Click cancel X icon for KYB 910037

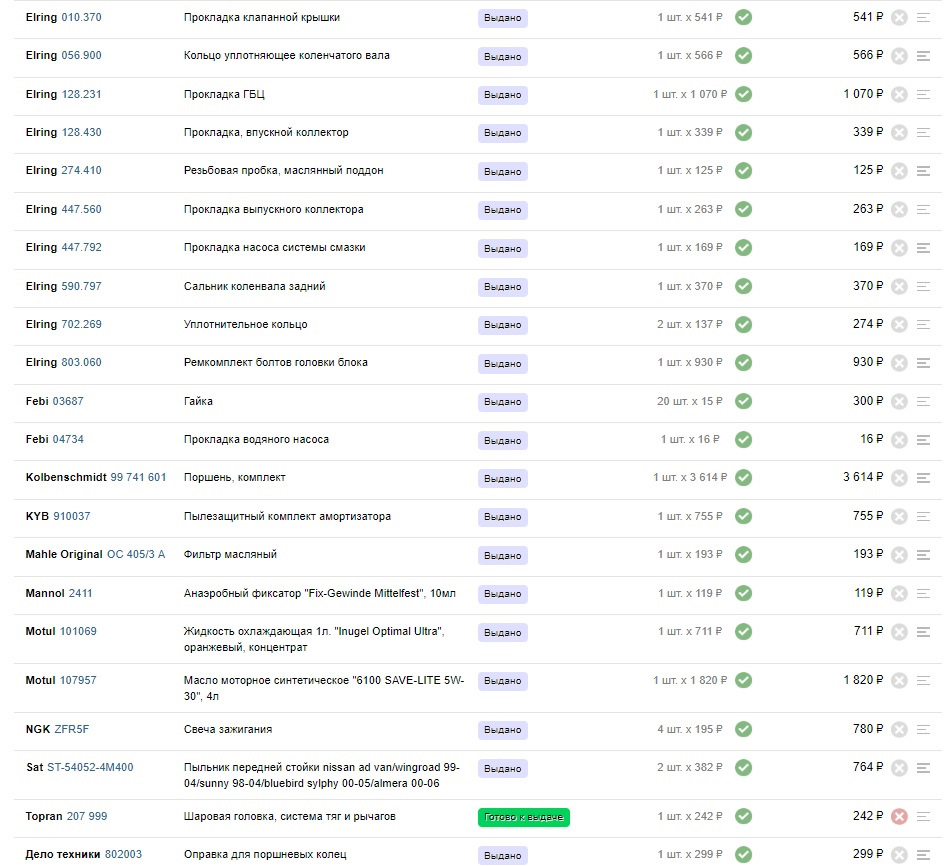point(899,516)
